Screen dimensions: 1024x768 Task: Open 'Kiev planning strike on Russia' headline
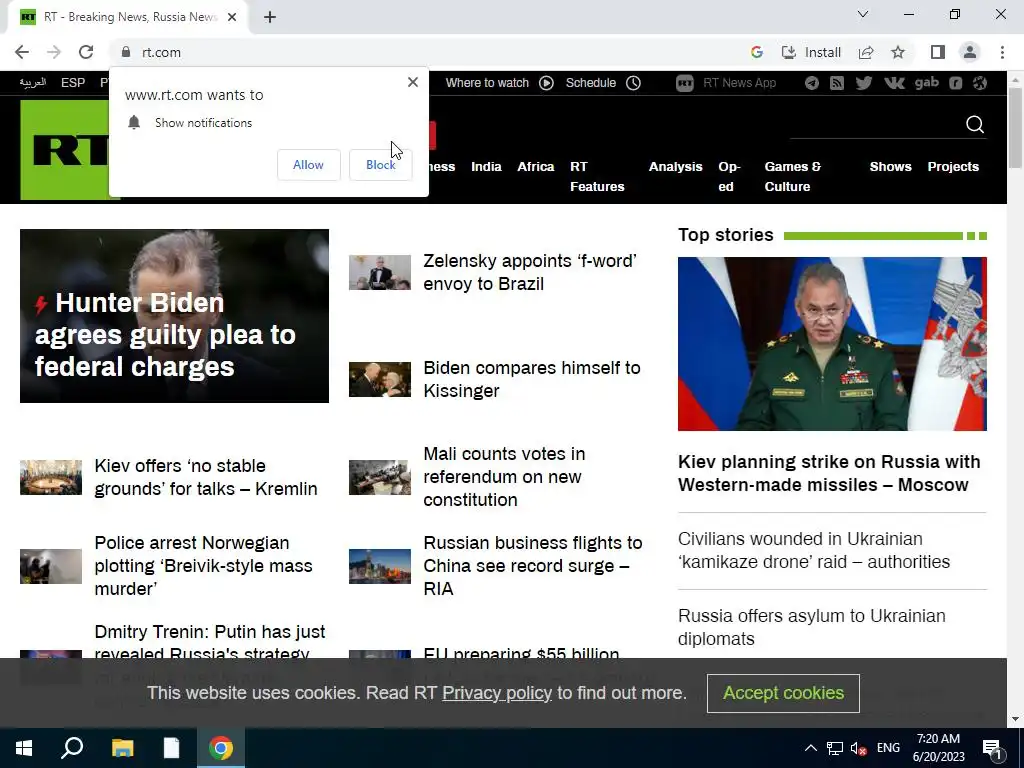coord(829,473)
